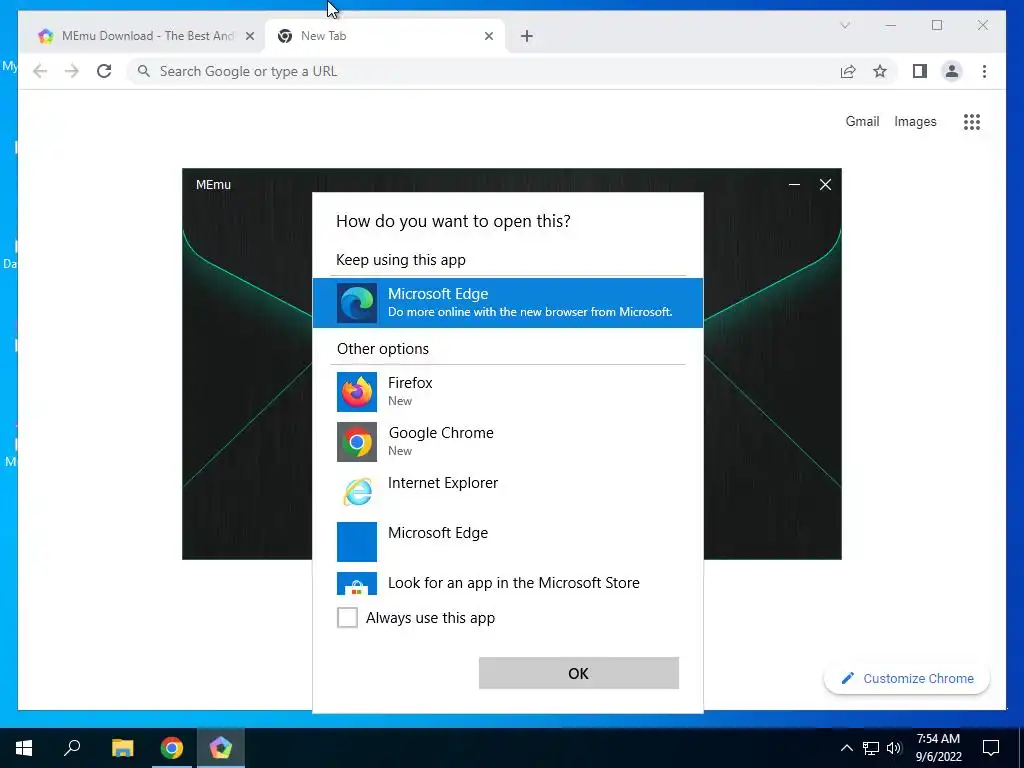This screenshot has width=1024, height=768.
Task: Click the MEmu installer taskbar icon
Action: 221,748
